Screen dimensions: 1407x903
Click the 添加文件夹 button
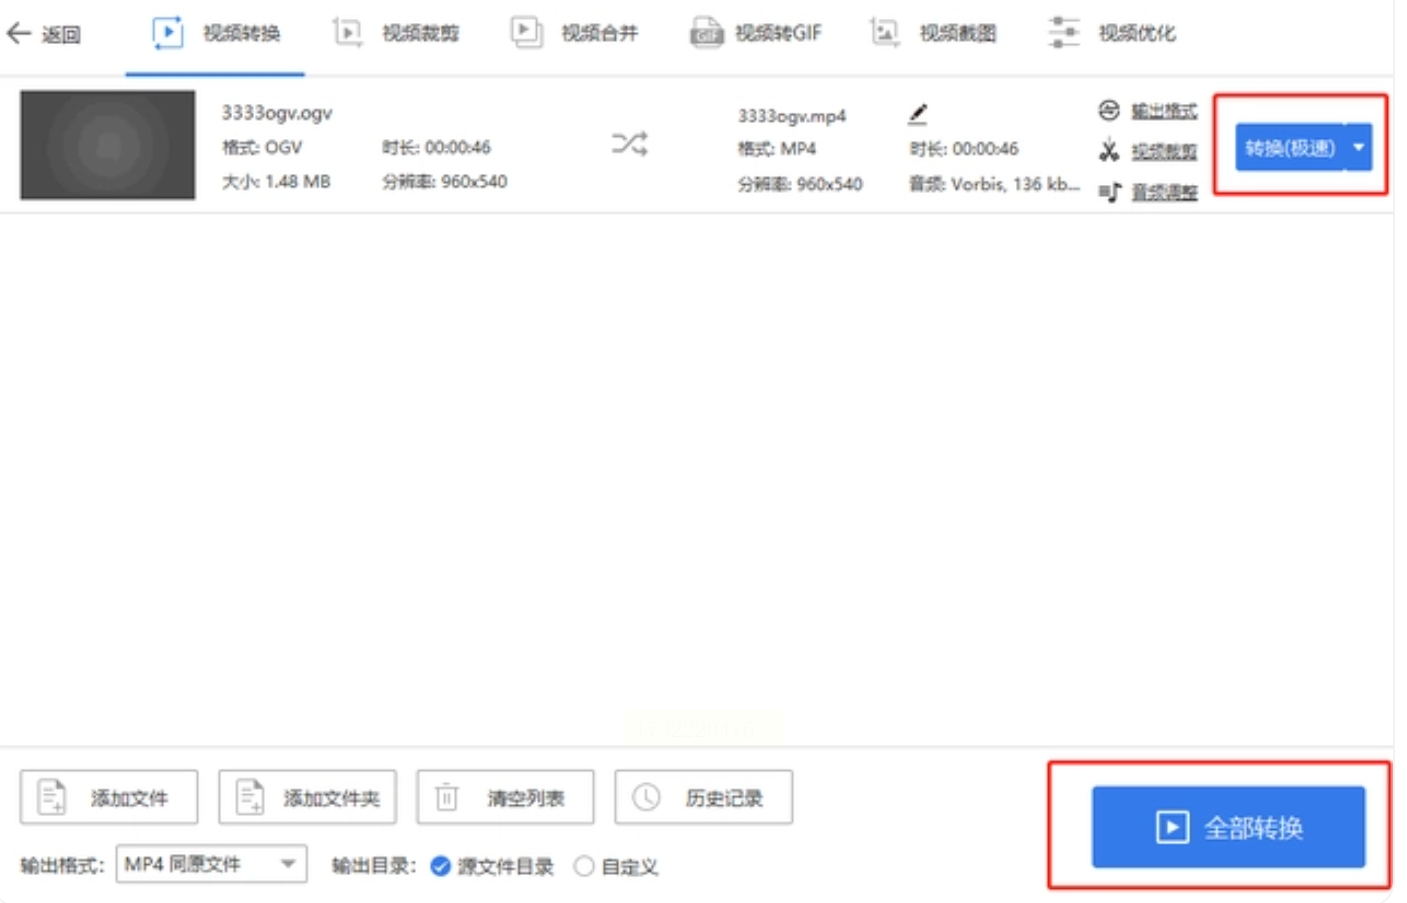click(x=307, y=797)
